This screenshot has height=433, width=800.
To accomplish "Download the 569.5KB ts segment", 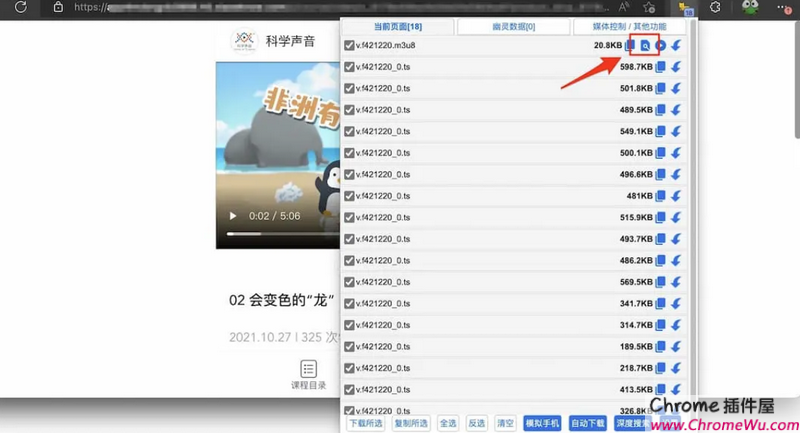I will pos(677,282).
